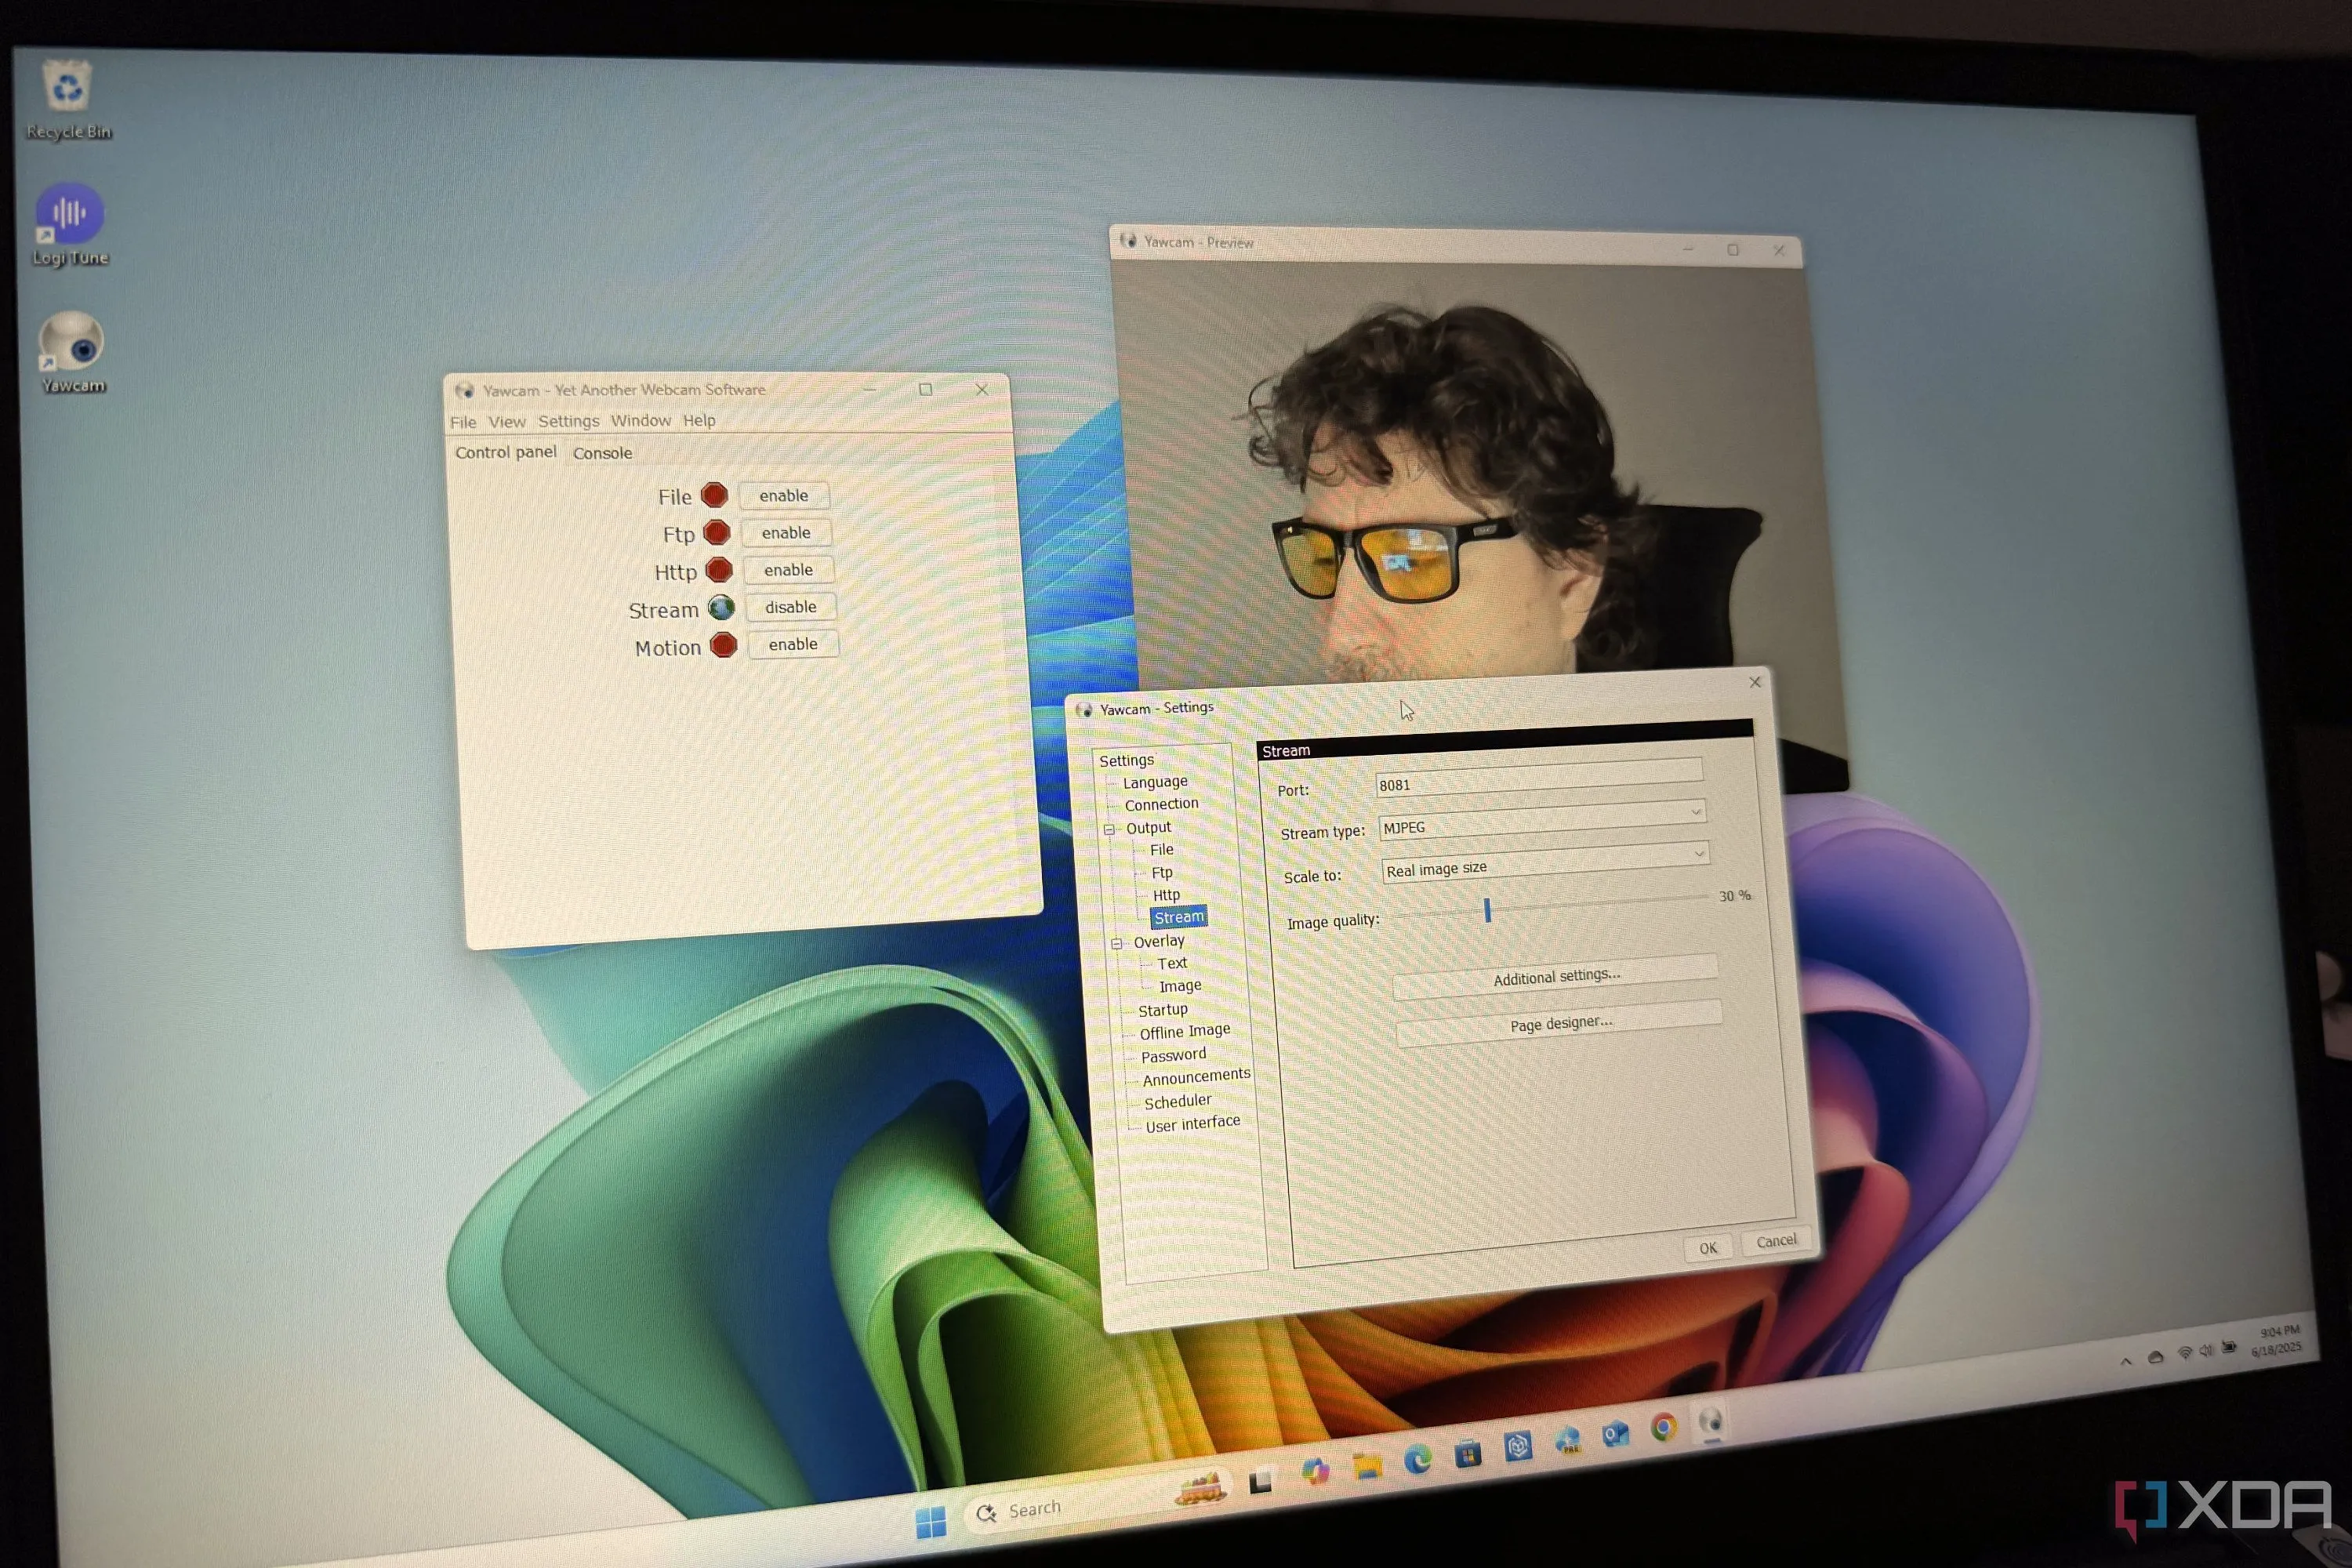Viewport: 2352px width, 1568px height.
Task: Enable Ftp output in control panel
Action: click(787, 533)
